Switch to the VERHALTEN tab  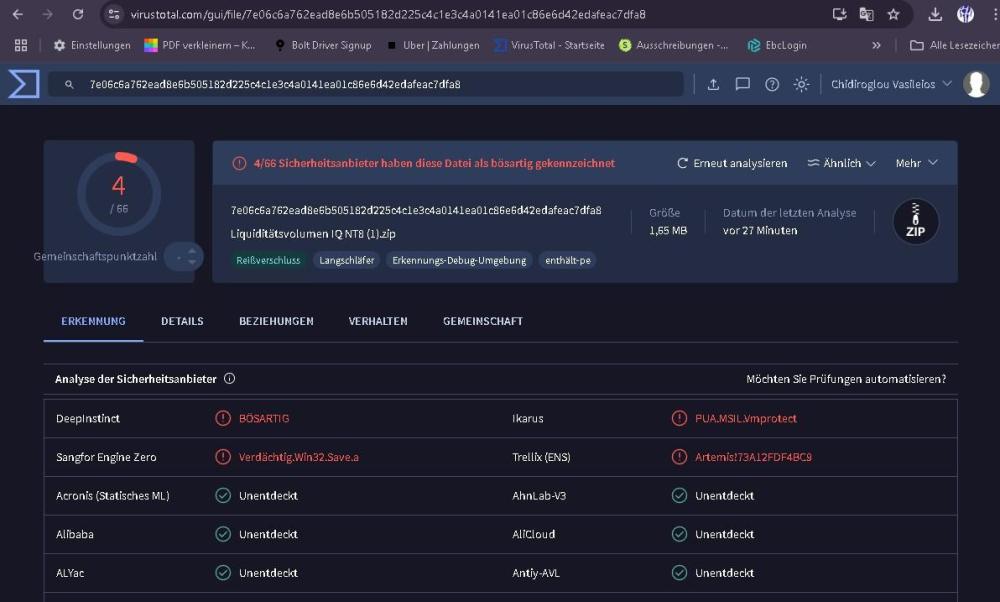tap(378, 321)
